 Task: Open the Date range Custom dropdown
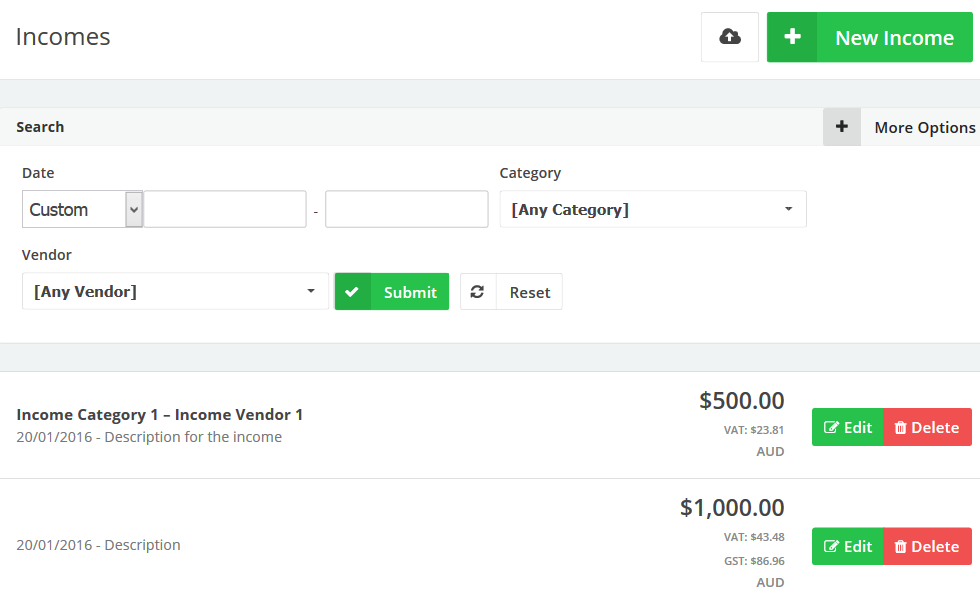[82, 210]
